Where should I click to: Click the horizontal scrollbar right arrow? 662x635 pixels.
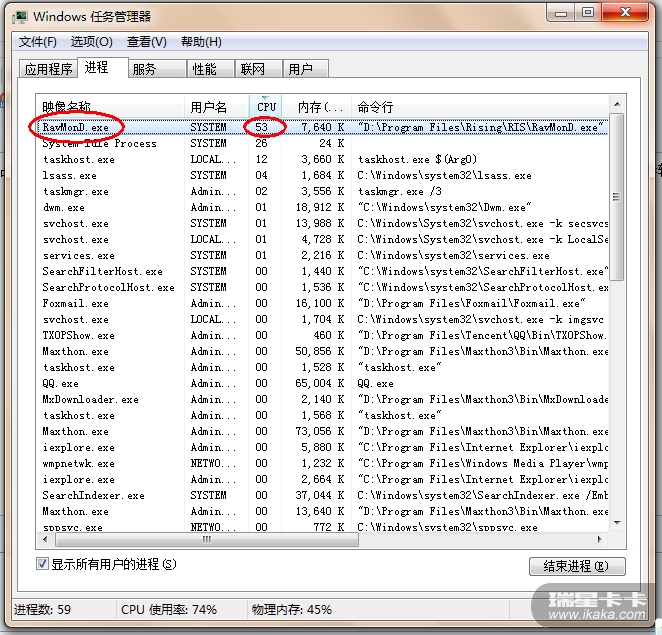[600, 539]
